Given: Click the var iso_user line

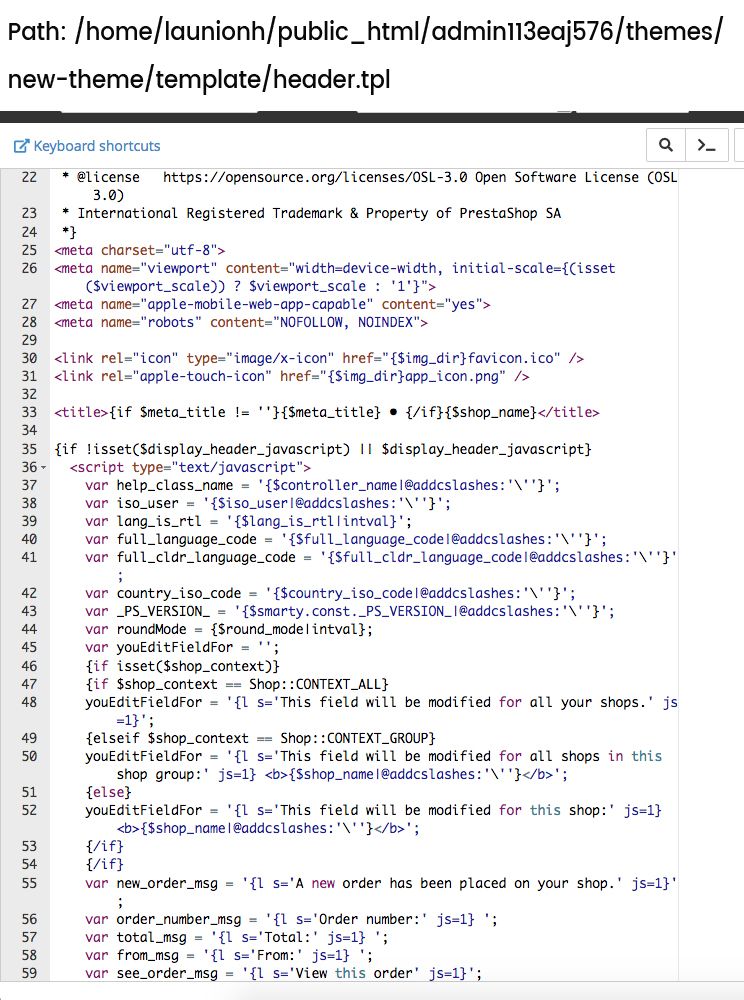Looking at the screenshot, I should tap(268, 503).
